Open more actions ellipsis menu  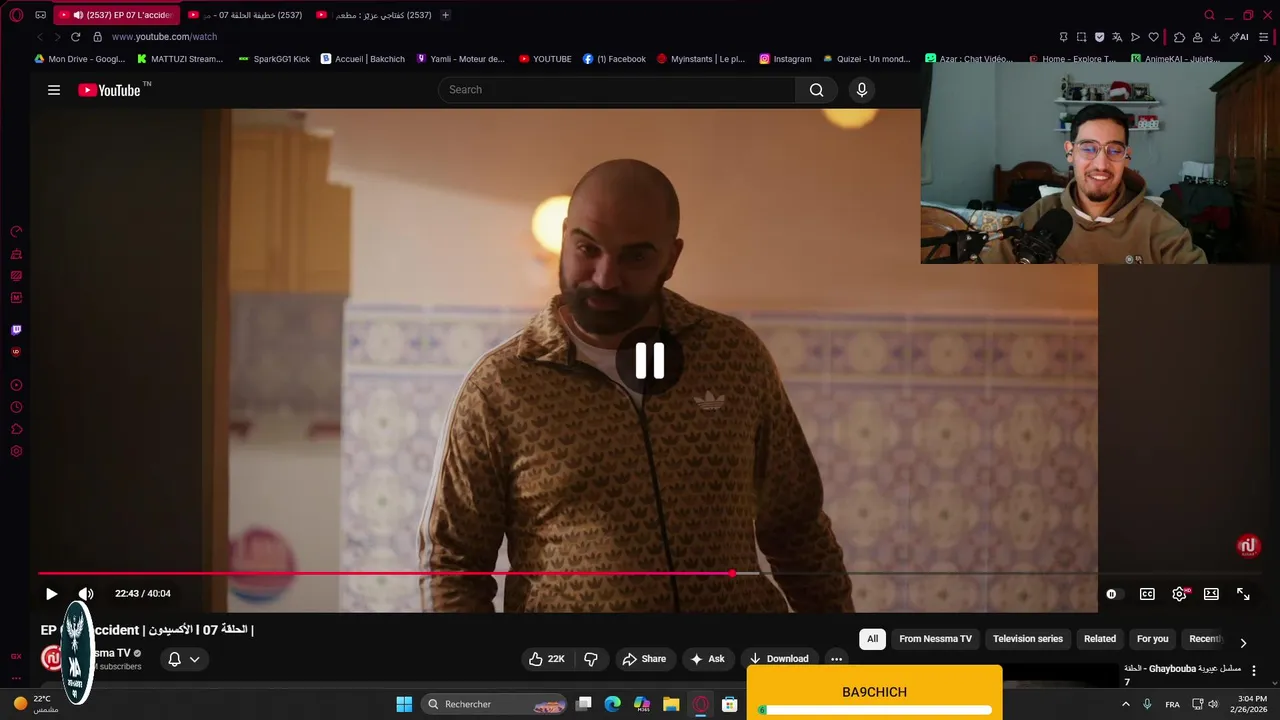(836, 659)
